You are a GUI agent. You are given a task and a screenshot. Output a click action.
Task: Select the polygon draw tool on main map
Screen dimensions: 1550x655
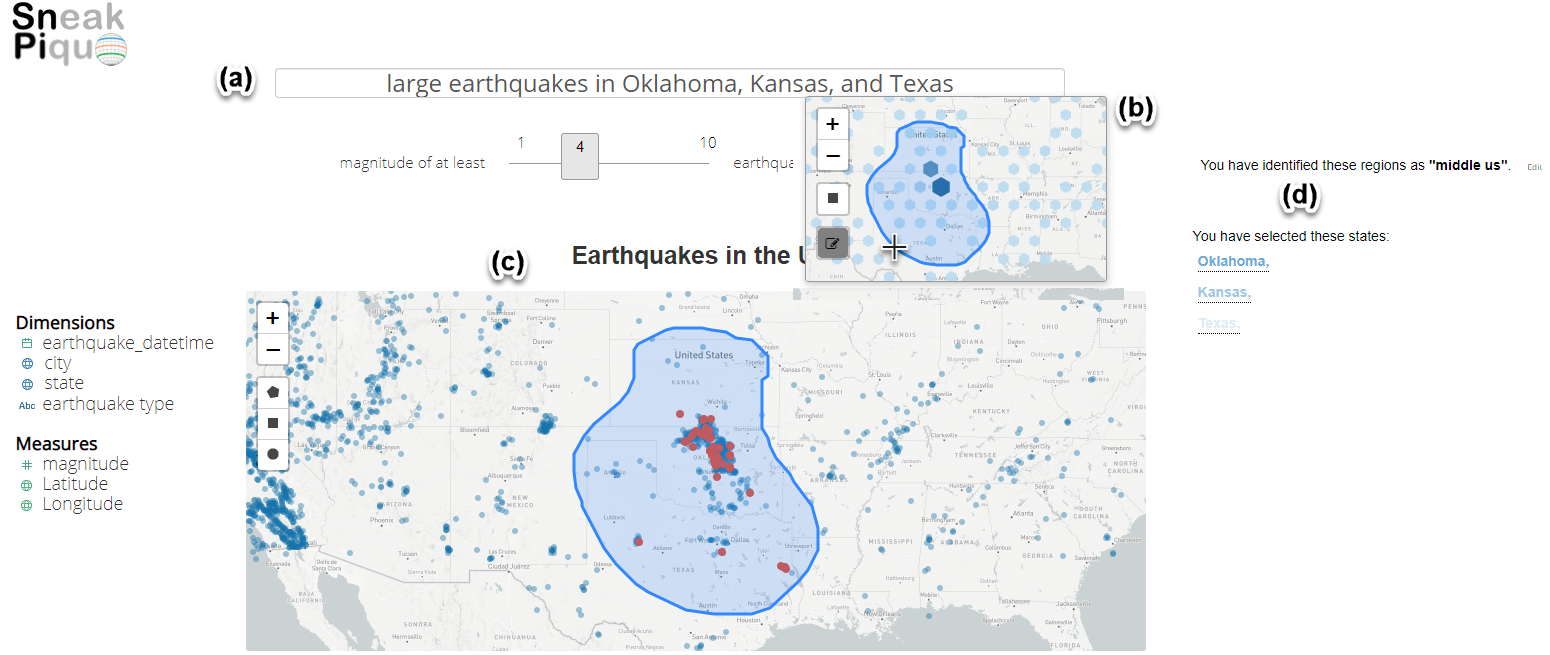coord(272,393)
